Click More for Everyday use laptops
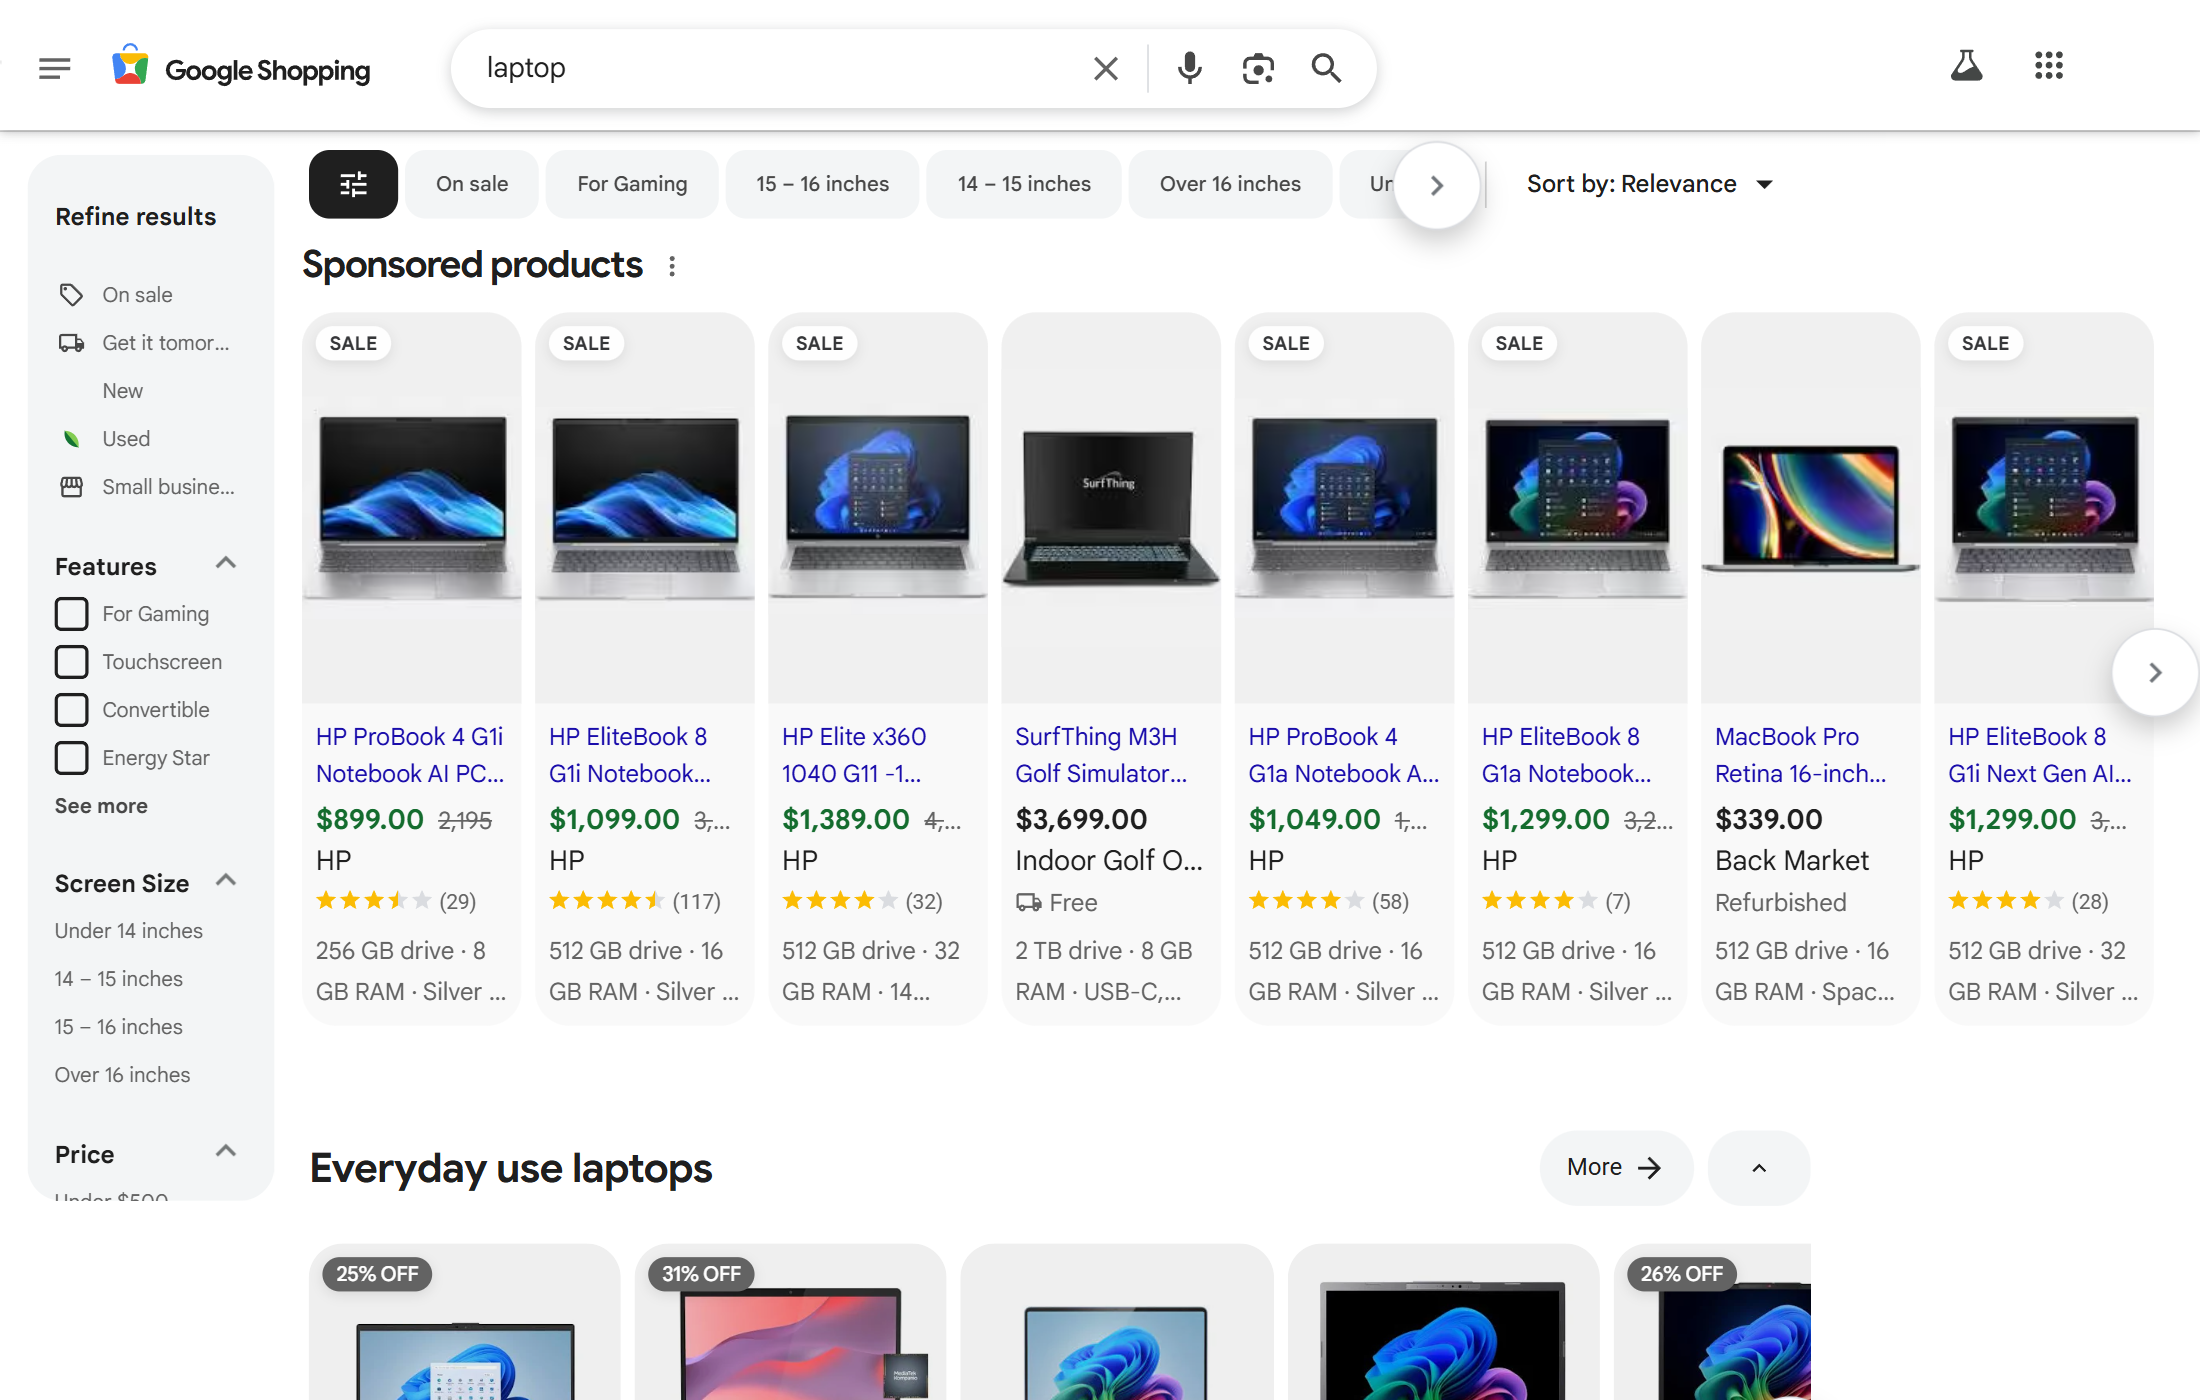The width and height of the screenshot is (2200, 1400). click(x=1614, y=1168)
